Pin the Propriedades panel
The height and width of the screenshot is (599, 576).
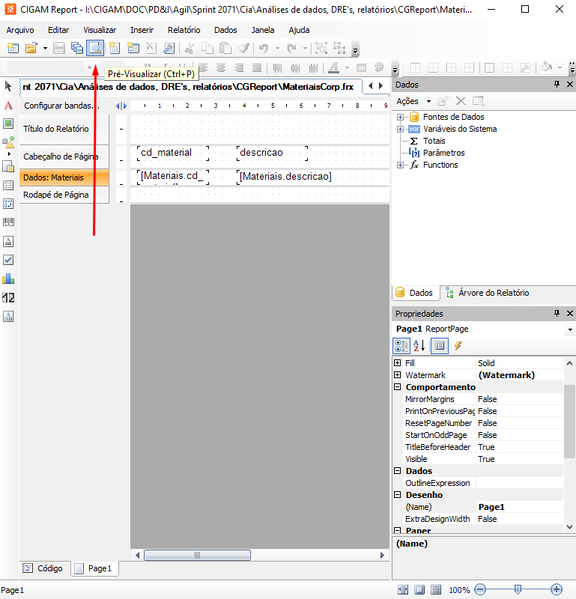[x=557, y=313]
